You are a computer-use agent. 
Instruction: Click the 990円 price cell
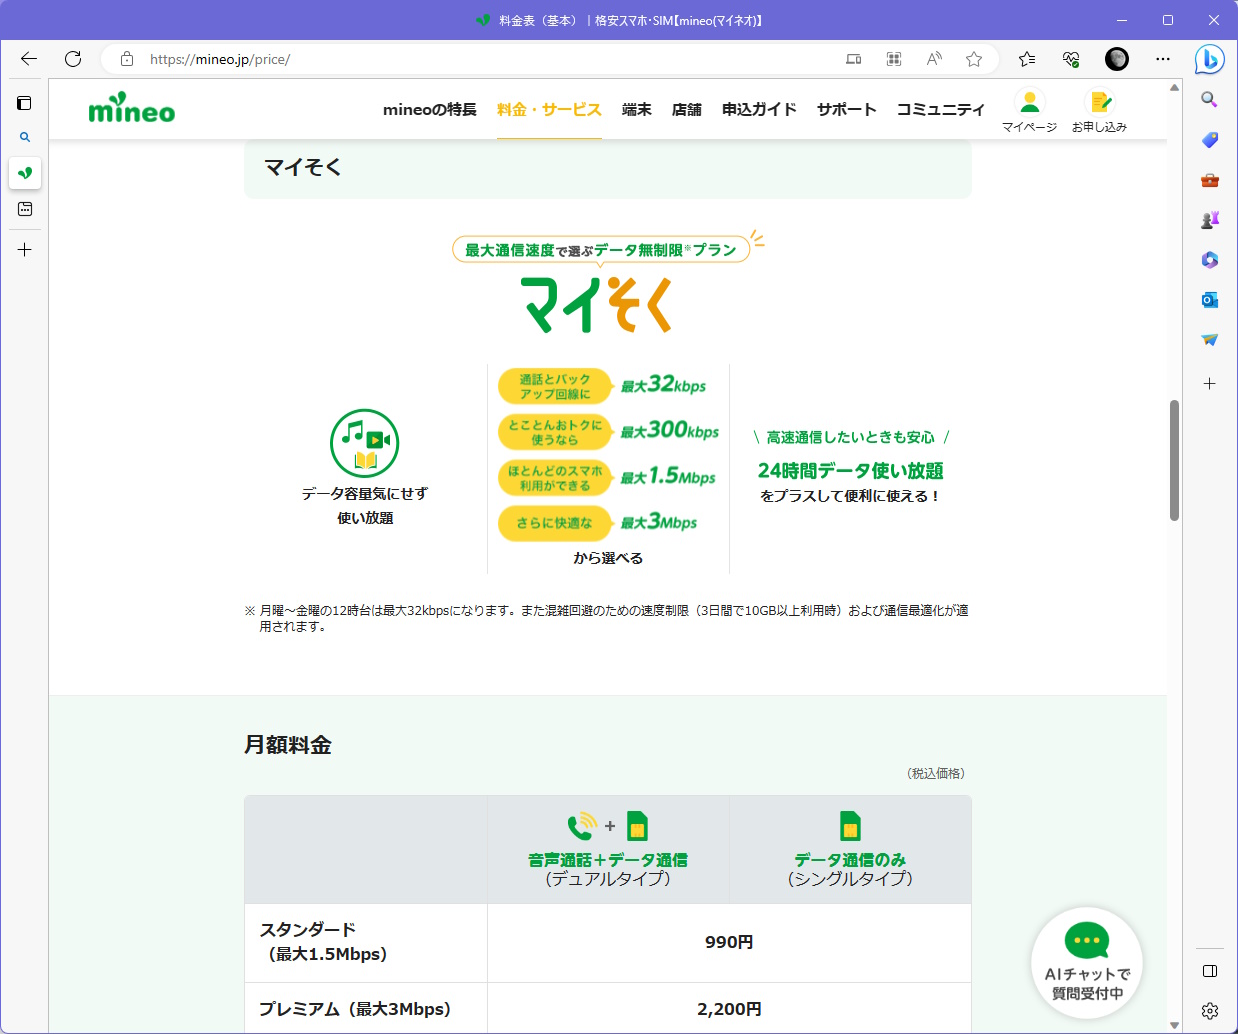point(729,942)
